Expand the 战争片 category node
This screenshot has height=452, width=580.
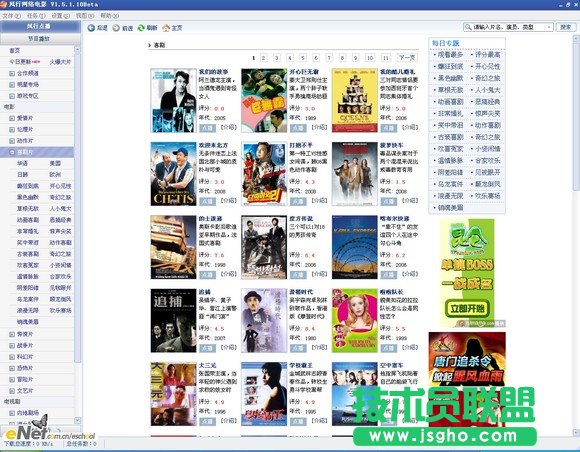(12, 345)
